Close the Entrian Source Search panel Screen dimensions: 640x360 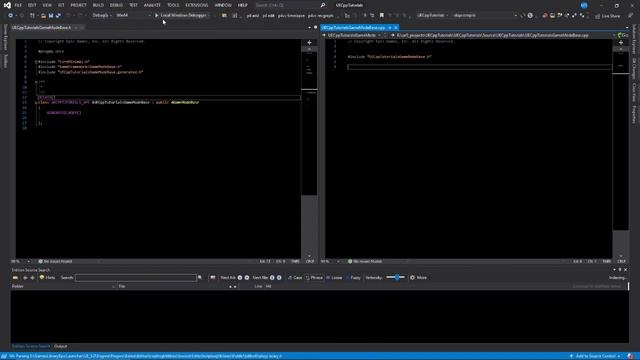pos(626,270)
